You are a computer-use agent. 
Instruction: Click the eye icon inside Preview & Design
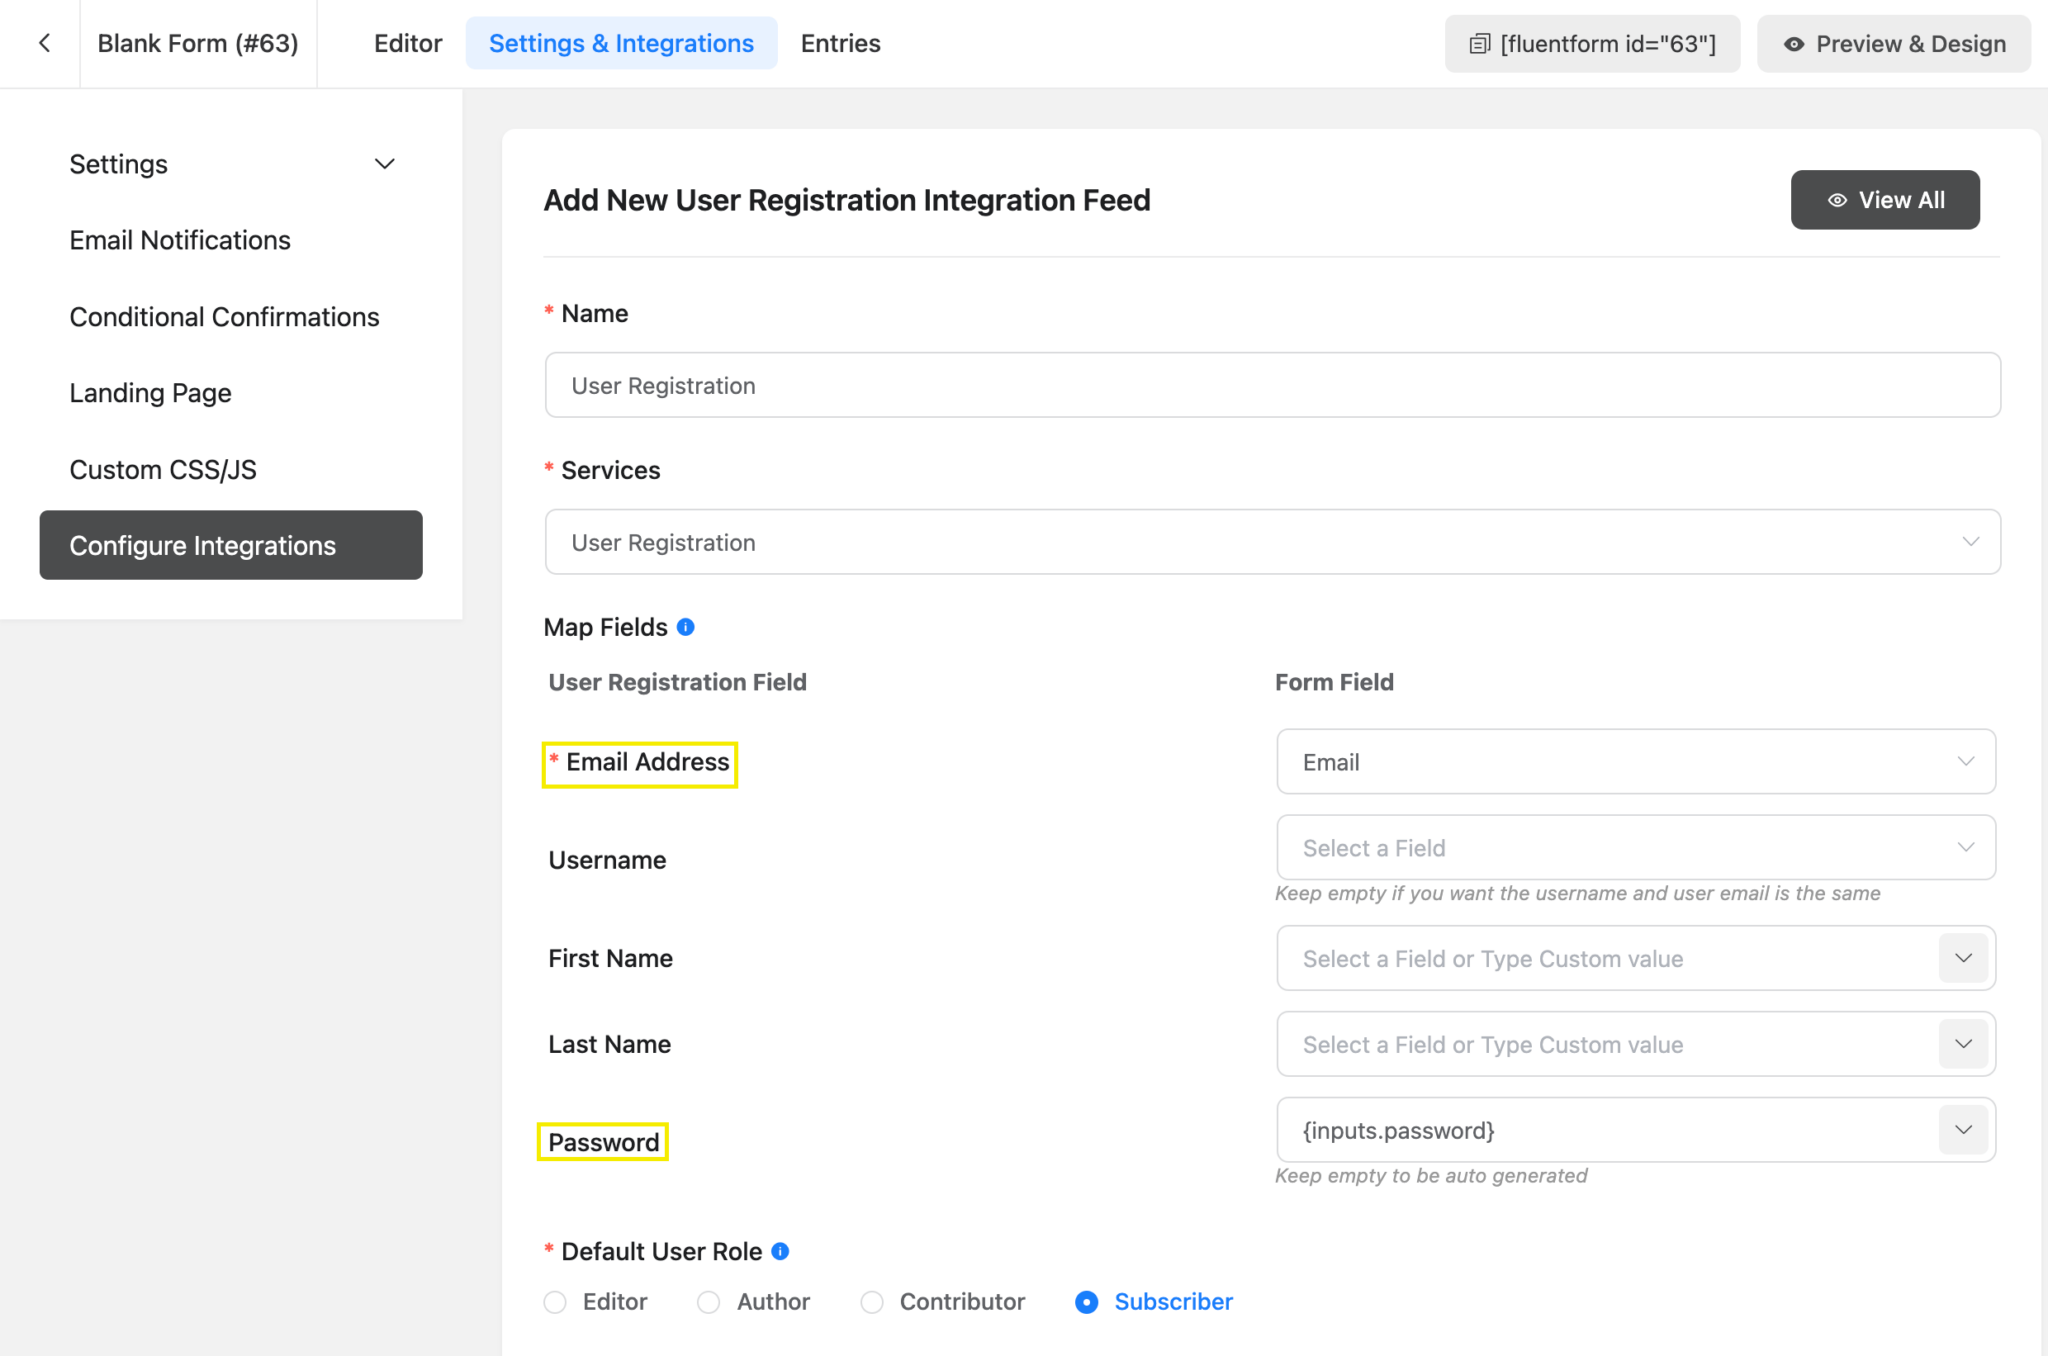click(1795, 44)
